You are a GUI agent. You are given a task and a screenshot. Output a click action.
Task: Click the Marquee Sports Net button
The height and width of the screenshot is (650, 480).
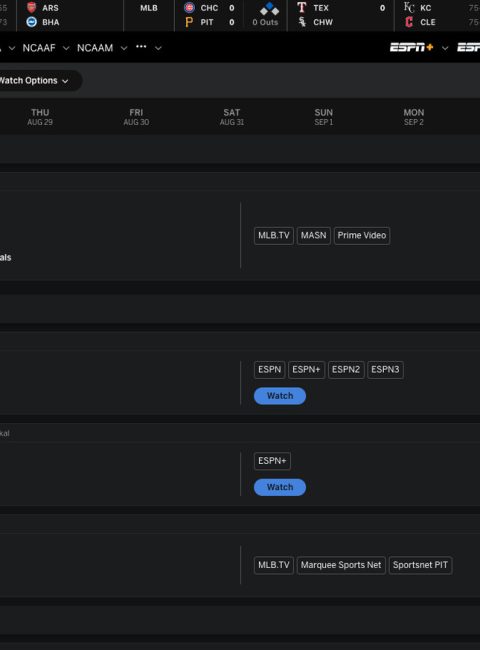coord(341,565)
